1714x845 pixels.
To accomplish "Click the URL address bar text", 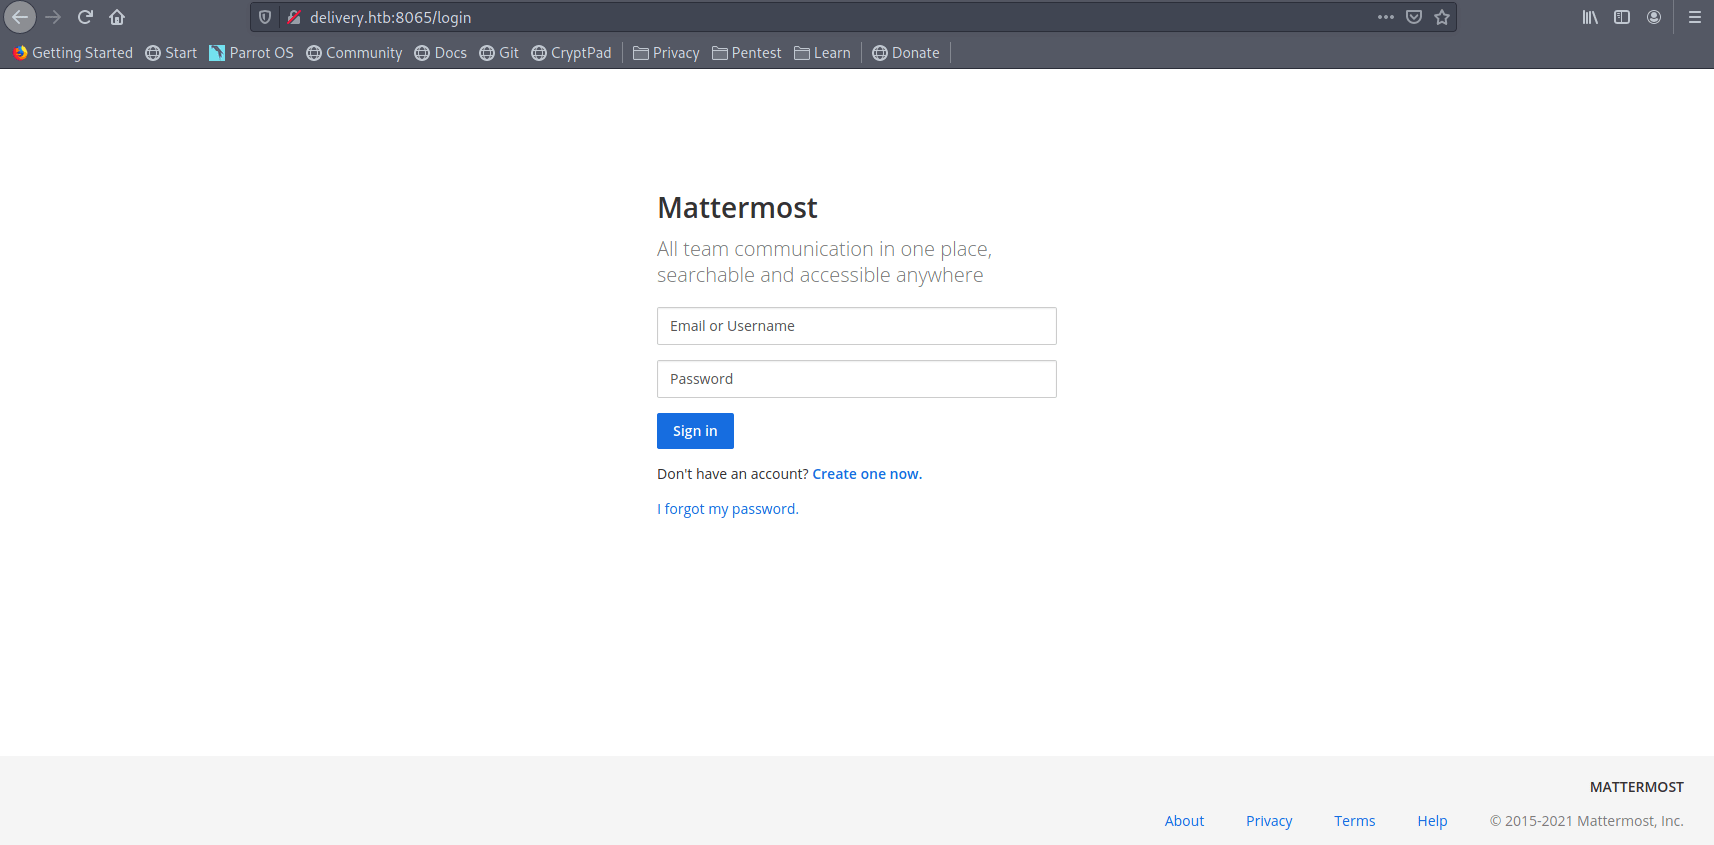I will (391, 17).
